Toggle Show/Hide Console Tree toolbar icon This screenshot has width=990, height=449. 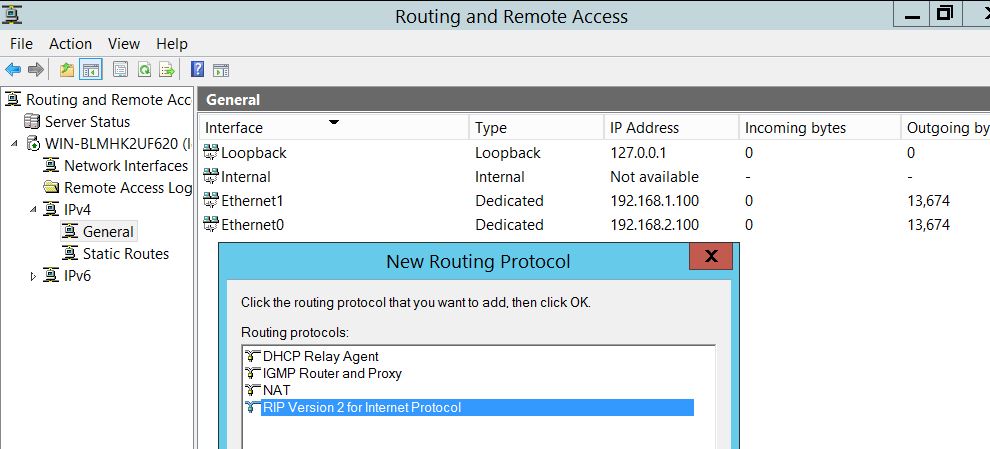click(91, 70)
